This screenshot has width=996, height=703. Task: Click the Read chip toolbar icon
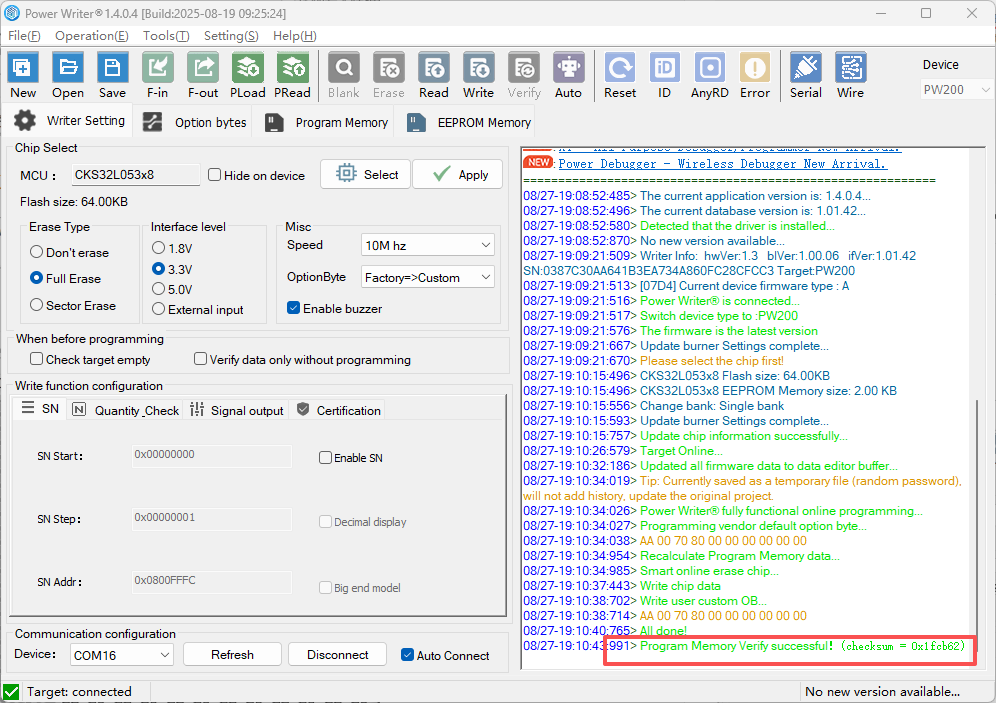(434, 68)
